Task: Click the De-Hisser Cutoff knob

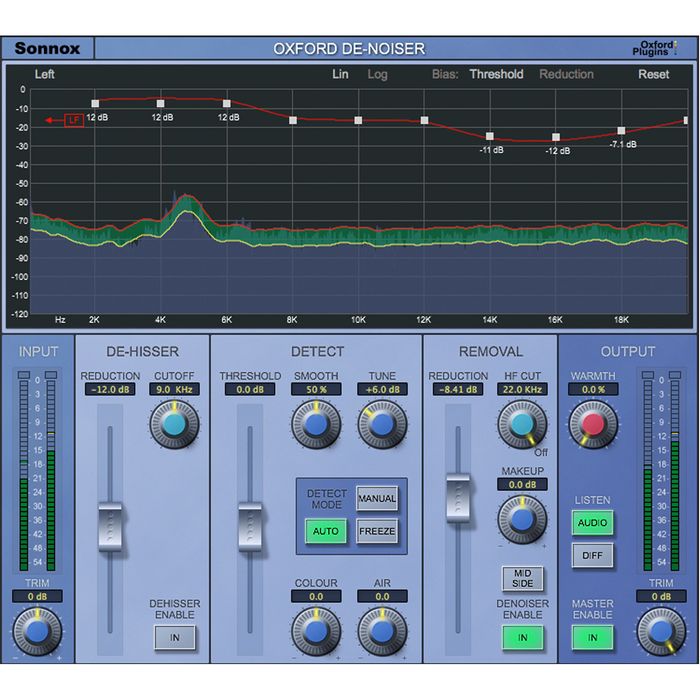Action: 175,424
